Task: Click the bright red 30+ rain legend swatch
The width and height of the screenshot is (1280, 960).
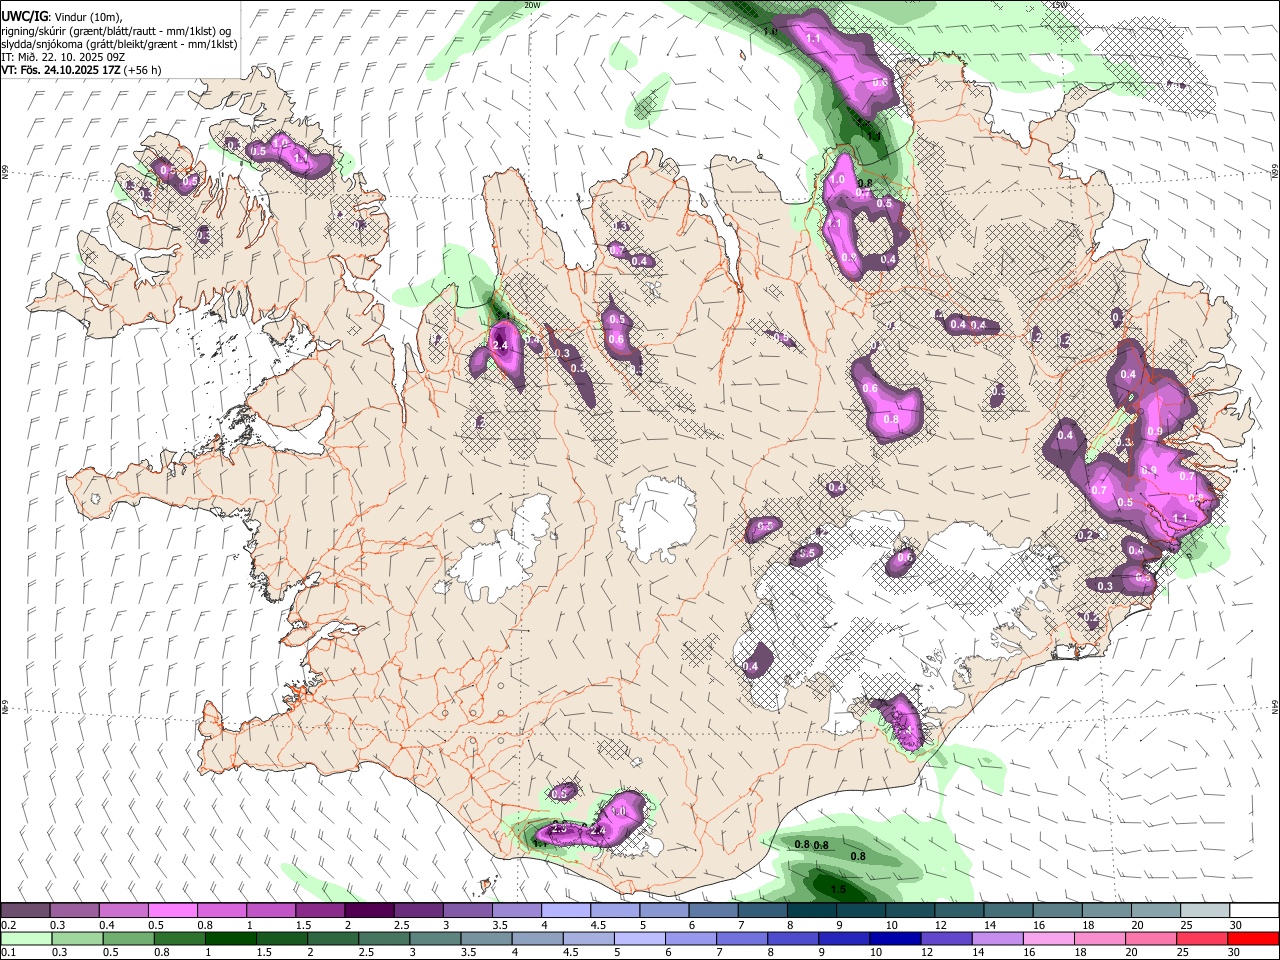Action: (x=1254, y=938)
